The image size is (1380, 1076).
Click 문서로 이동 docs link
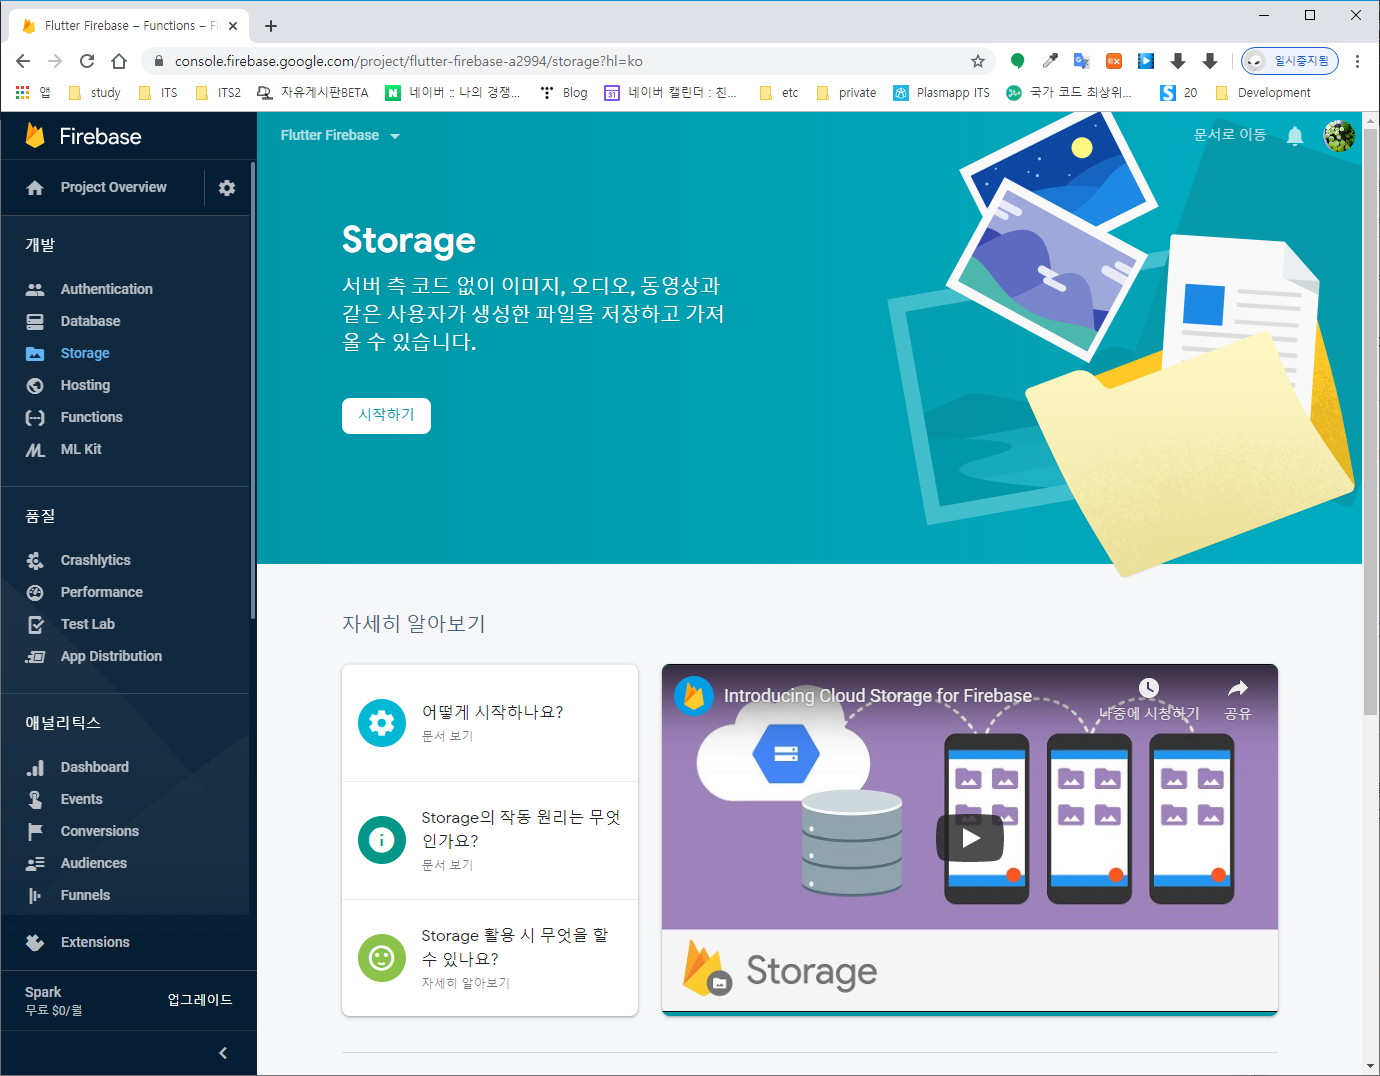pyautogui.click(x=1230, y=135)
